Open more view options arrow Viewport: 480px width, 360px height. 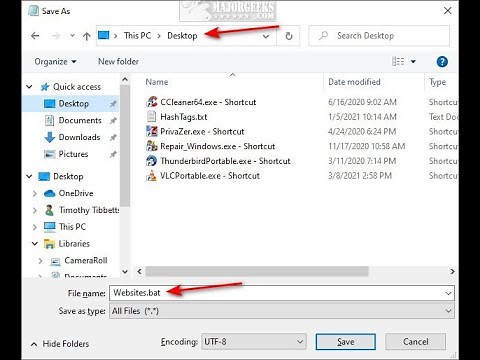413,61
